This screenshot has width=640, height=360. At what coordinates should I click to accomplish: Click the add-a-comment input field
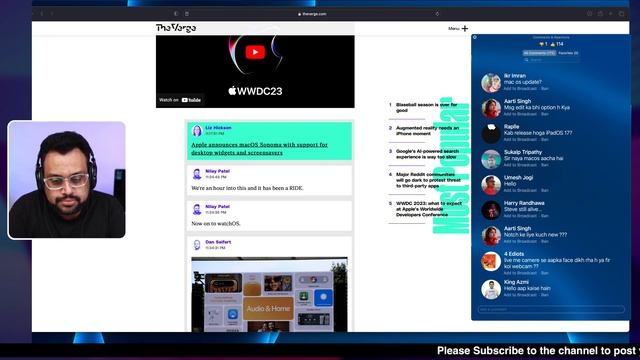click(551, 309)
